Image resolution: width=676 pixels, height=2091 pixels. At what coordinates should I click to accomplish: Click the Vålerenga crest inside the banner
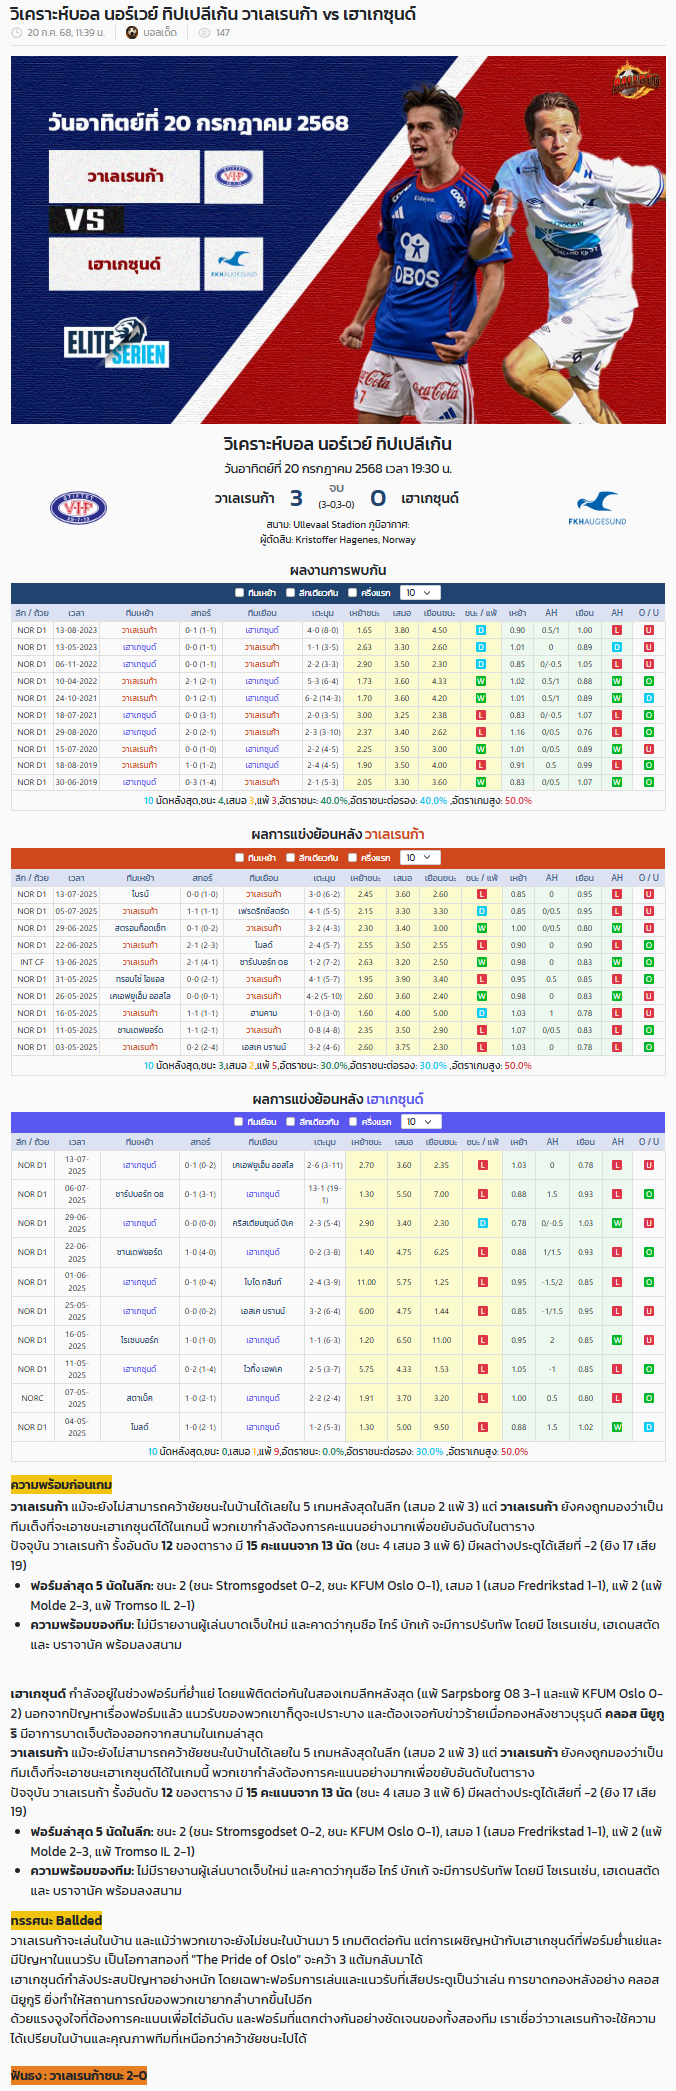click(233, 176)
